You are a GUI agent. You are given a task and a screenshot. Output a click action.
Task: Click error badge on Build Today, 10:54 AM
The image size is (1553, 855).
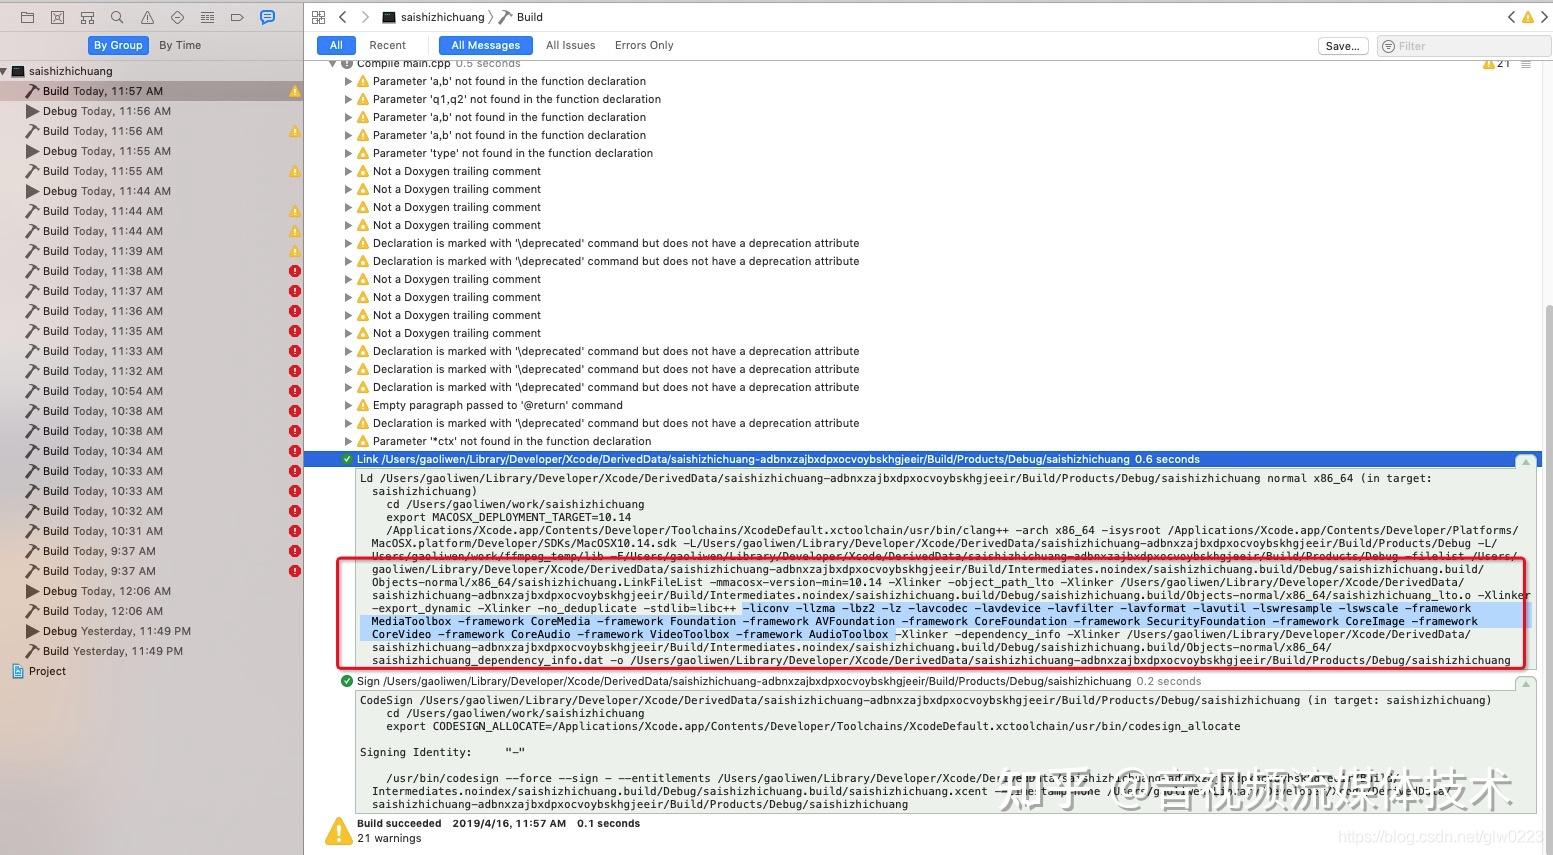(x=295, y=391)
